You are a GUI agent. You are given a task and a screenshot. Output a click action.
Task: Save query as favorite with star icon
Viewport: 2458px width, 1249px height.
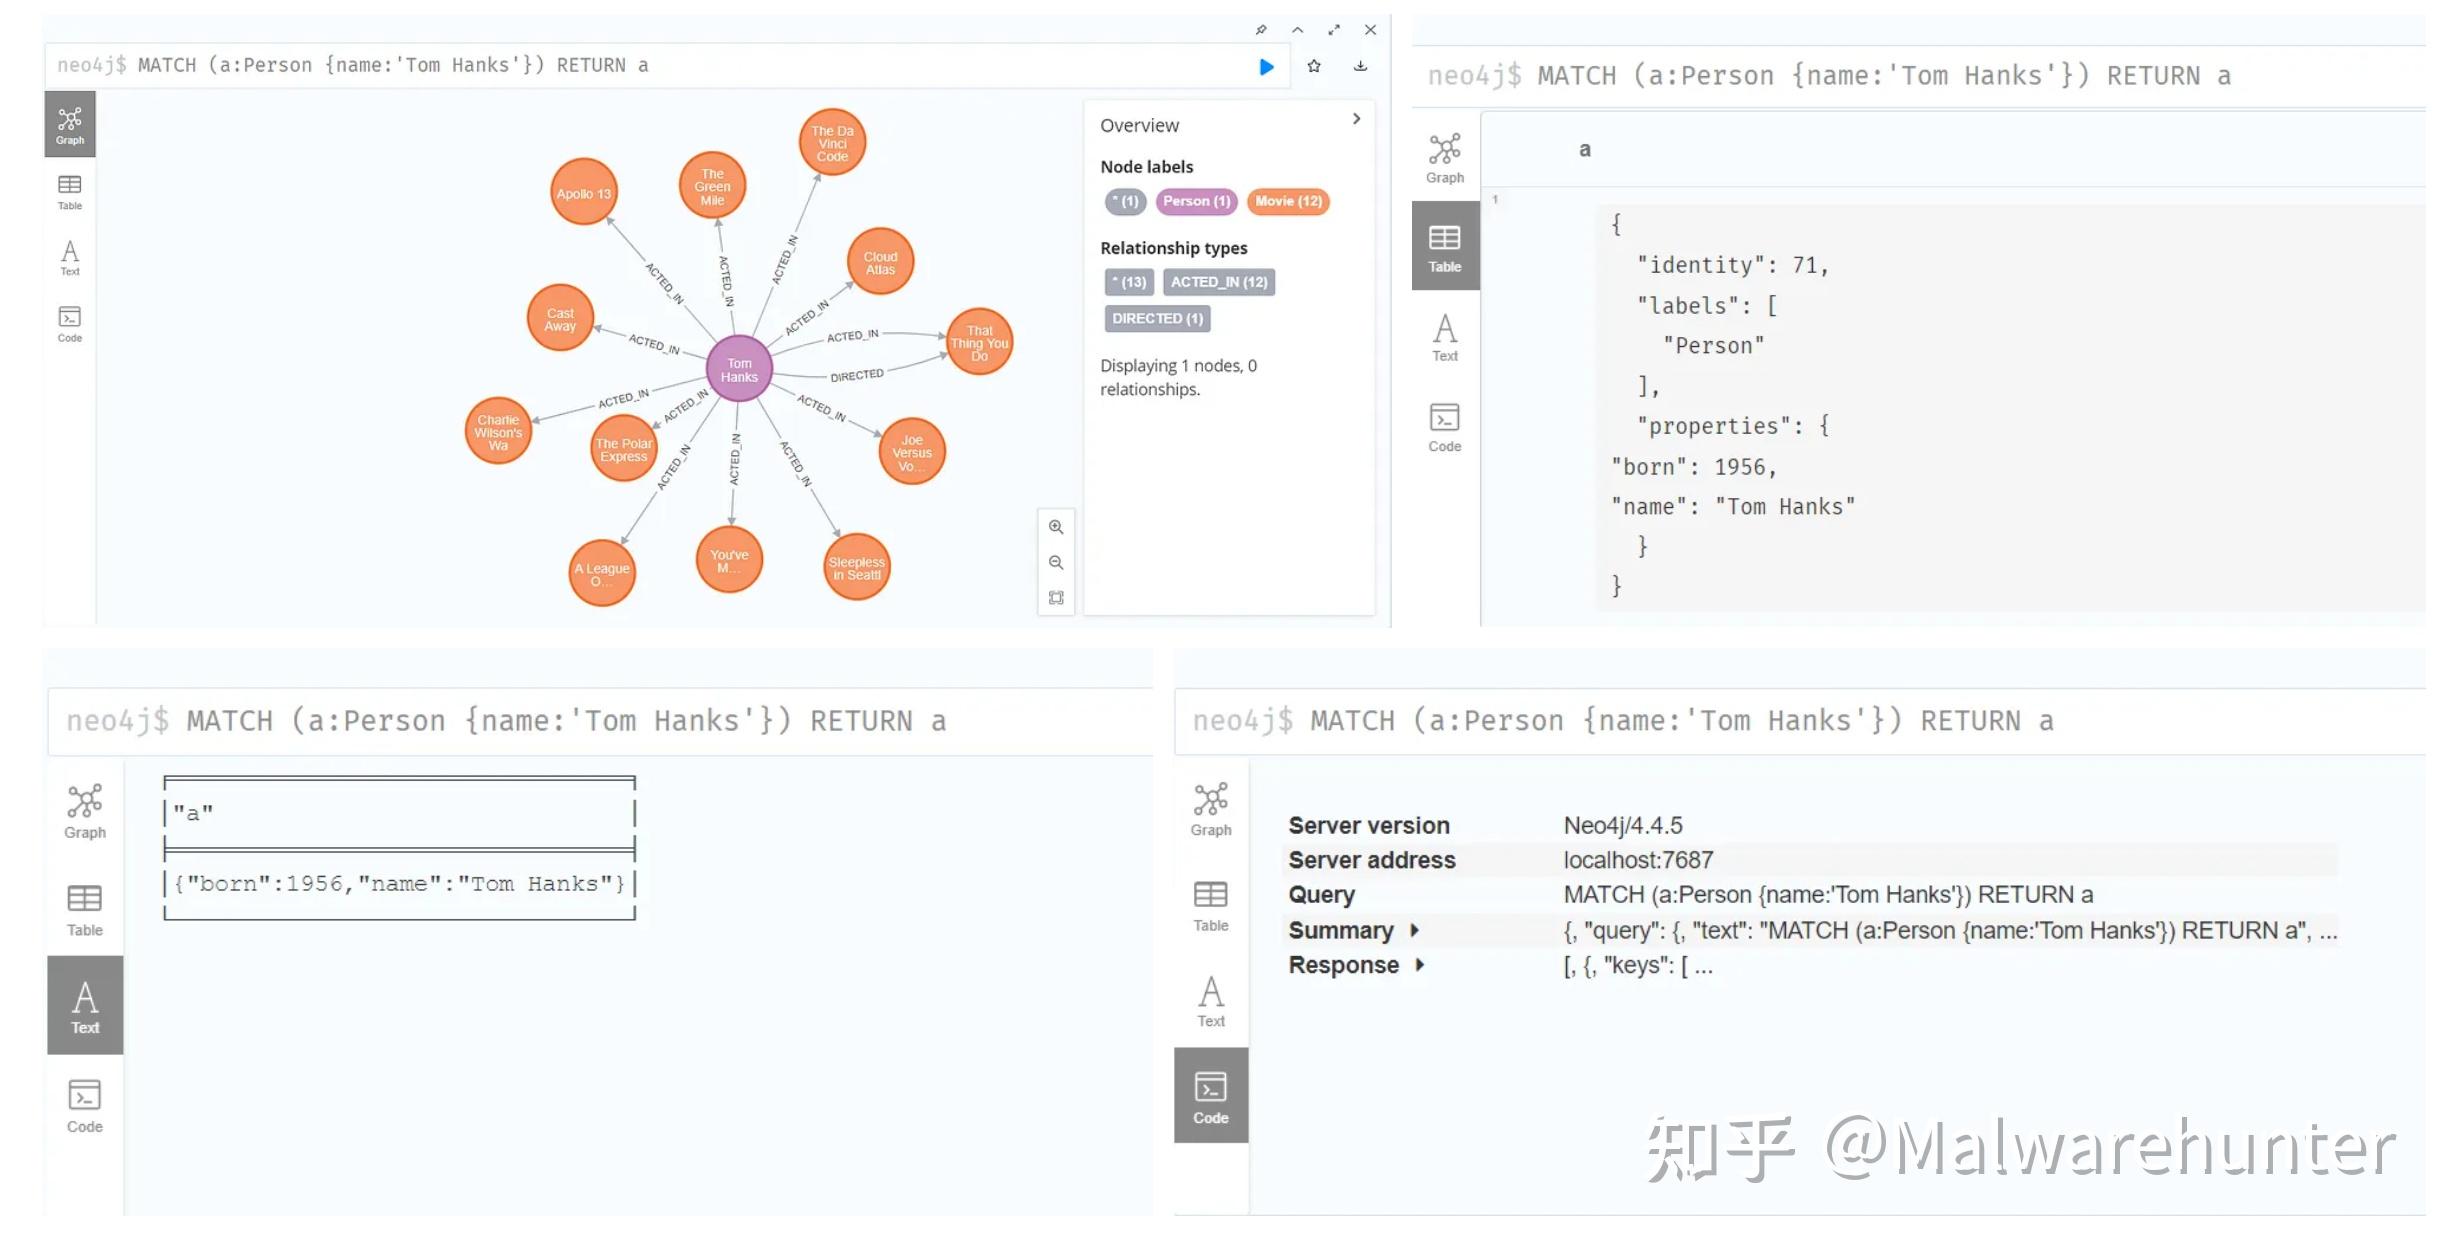click(x=1314, y=66)
